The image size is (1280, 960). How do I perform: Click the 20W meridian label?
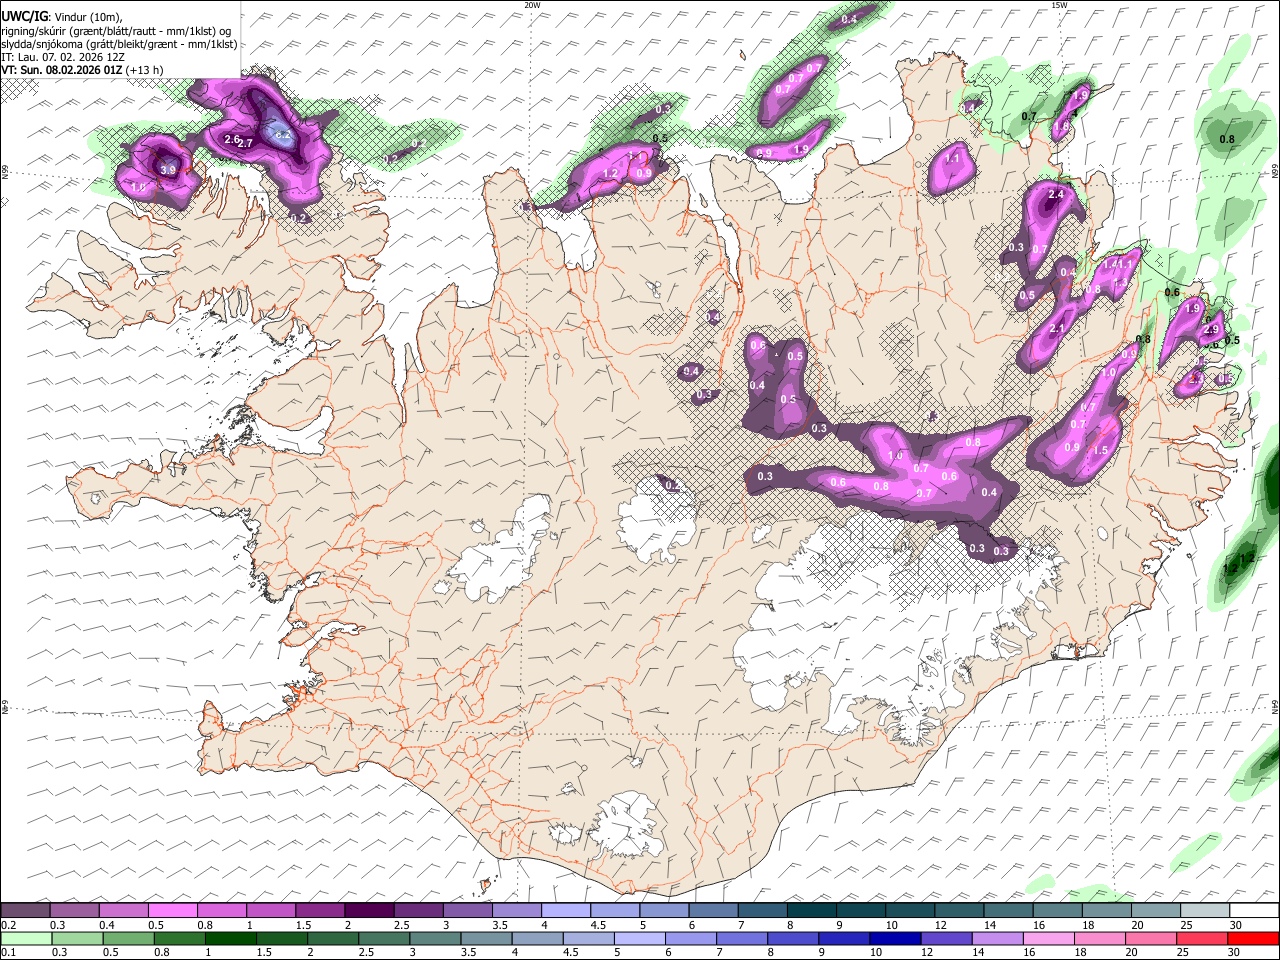click(x=533, y=5)
